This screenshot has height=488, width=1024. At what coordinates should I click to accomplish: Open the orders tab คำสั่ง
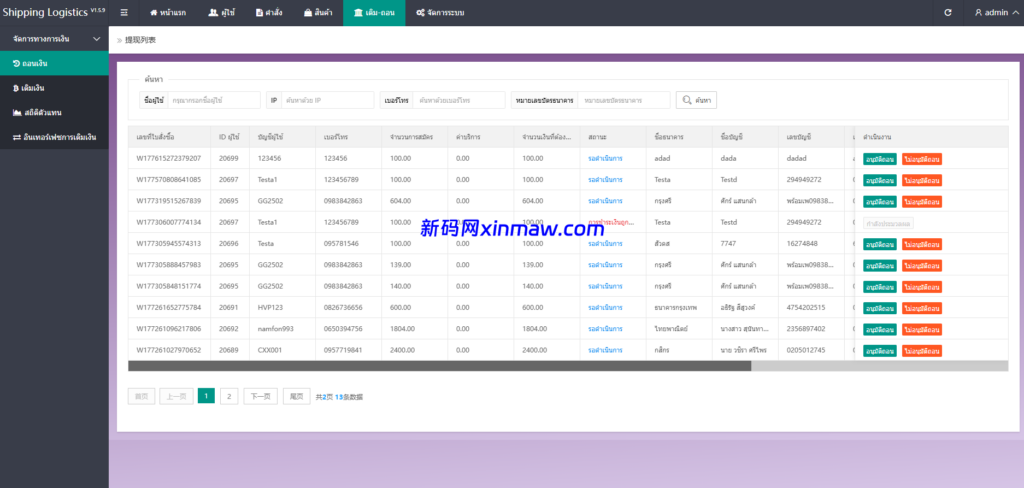268,12
